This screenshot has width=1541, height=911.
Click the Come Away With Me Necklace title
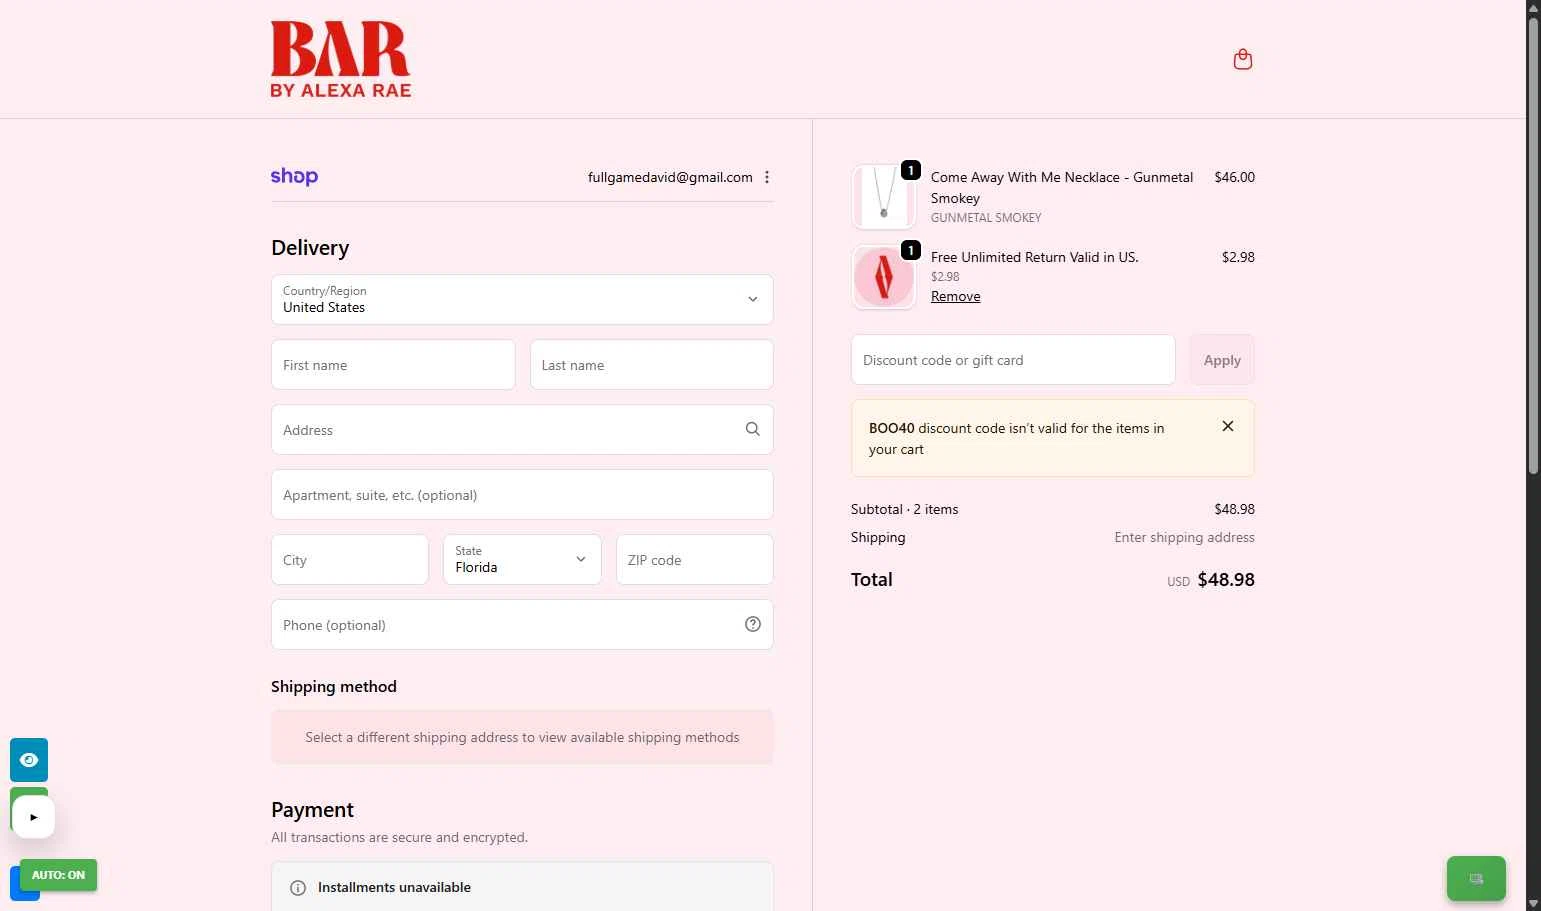[x=1062, y=187]
